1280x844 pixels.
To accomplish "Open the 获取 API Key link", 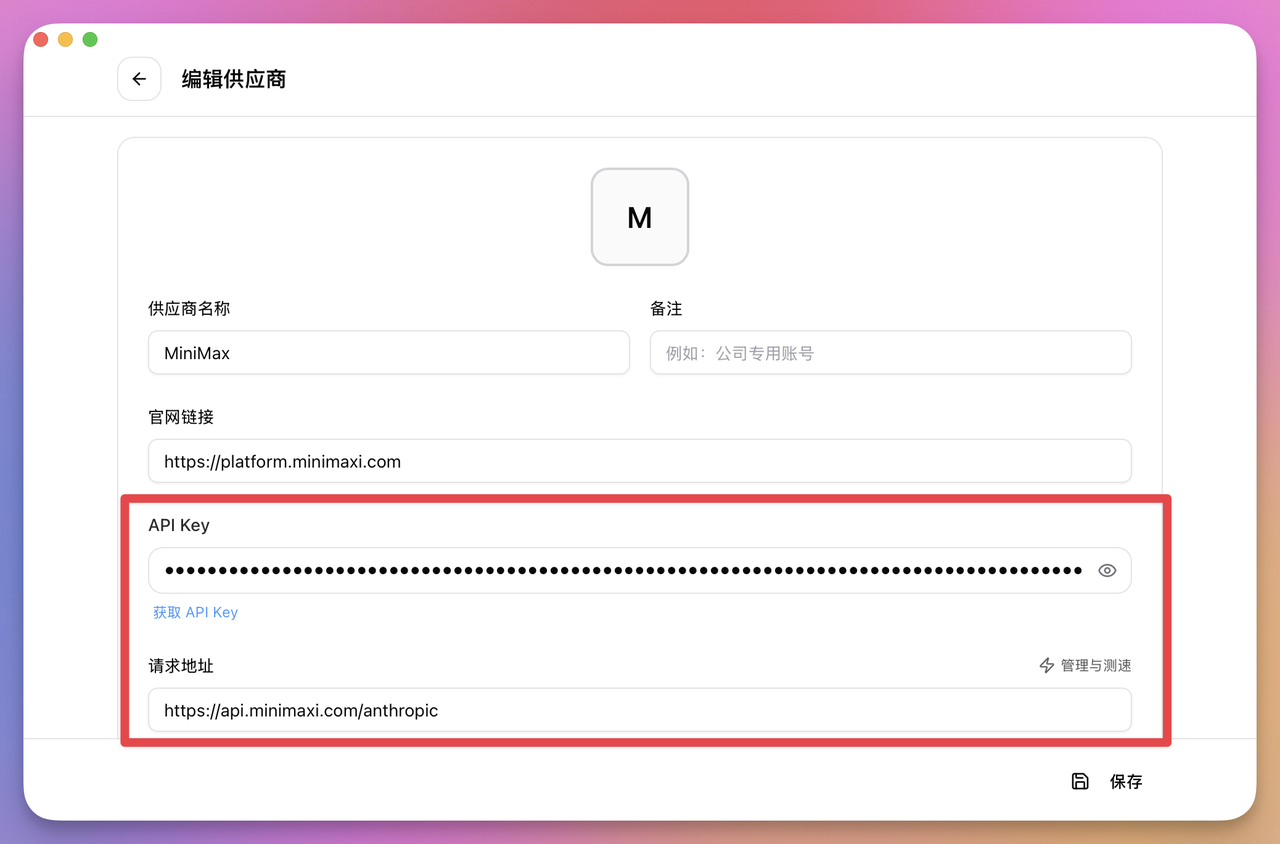I will 195,612.
